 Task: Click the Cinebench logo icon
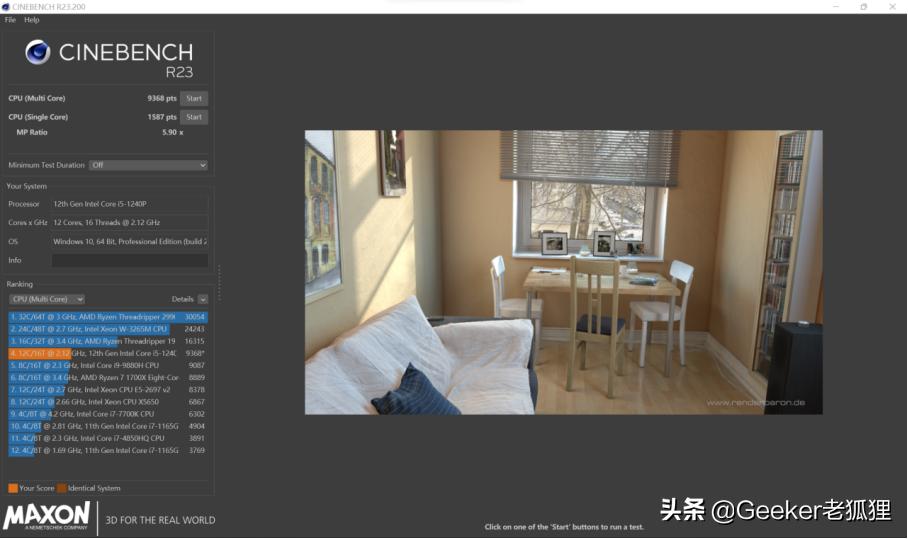point(38,52)
